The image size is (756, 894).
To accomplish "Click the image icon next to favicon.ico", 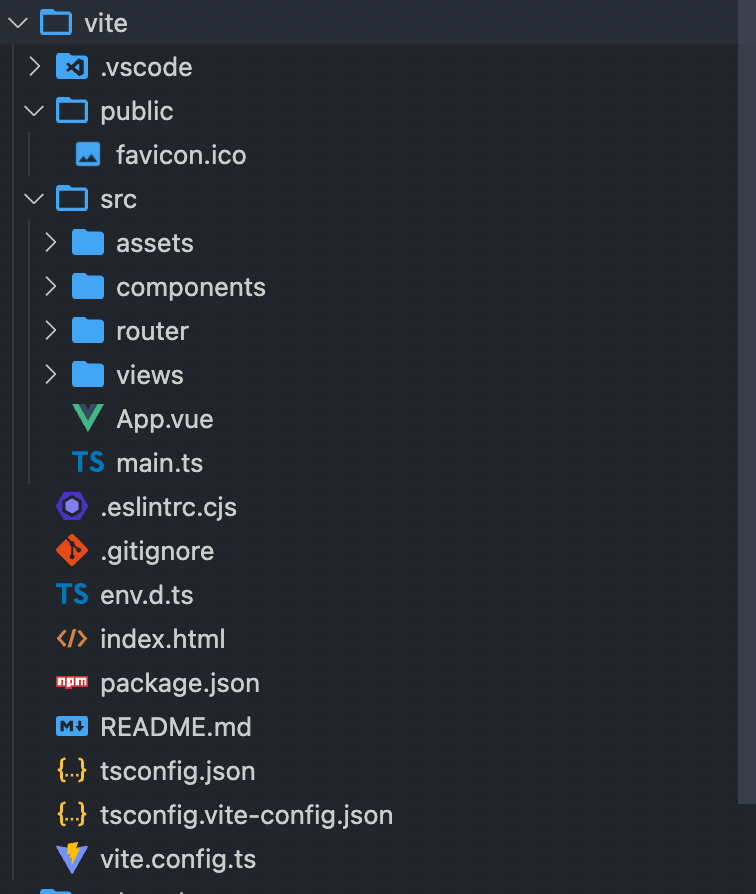I will pyautogui.click(x=88, y=155).
